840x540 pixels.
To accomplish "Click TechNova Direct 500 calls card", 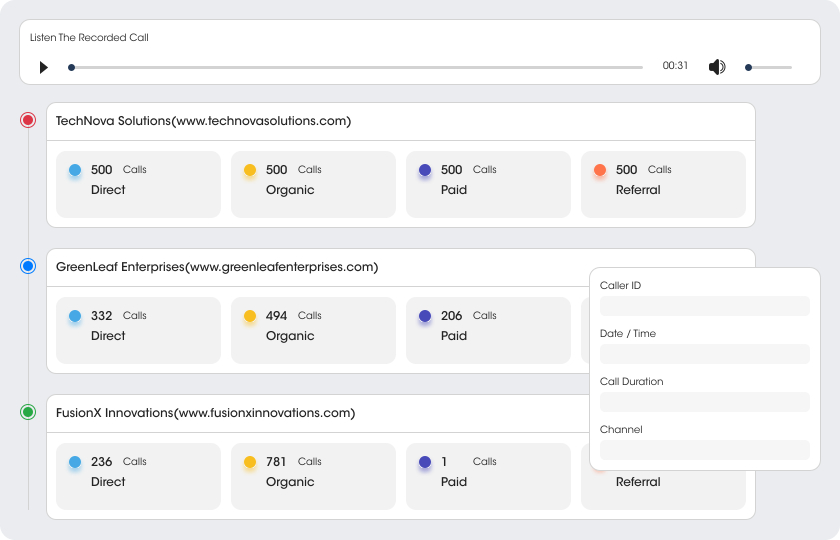I will tap(138, 184).
